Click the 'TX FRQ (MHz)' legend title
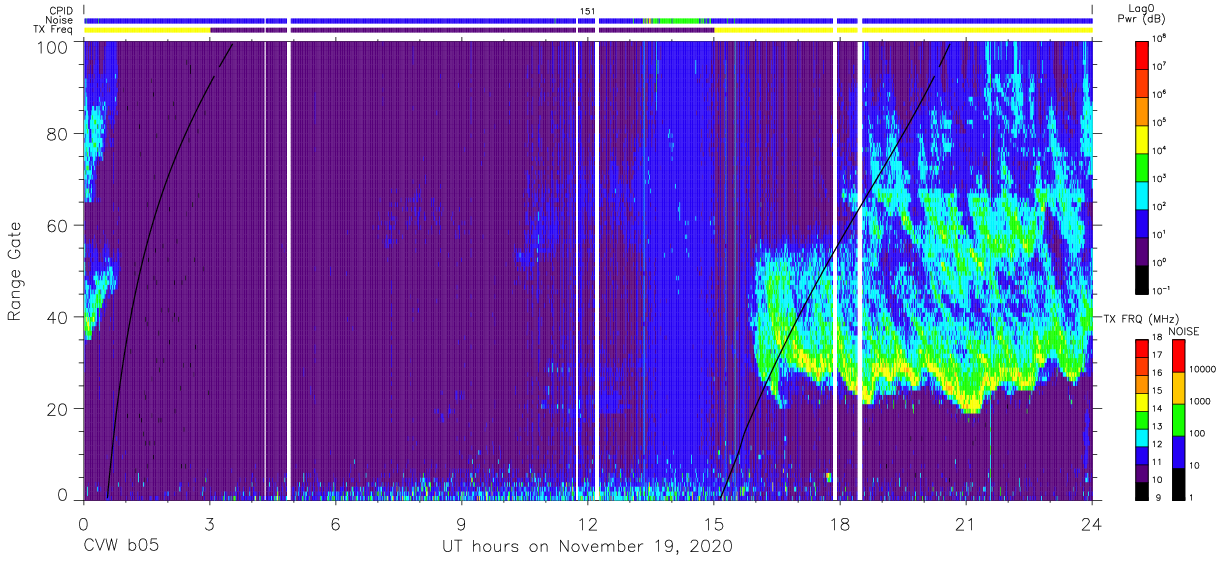This screenshot has width=1228, height=567. point(1144,318)
